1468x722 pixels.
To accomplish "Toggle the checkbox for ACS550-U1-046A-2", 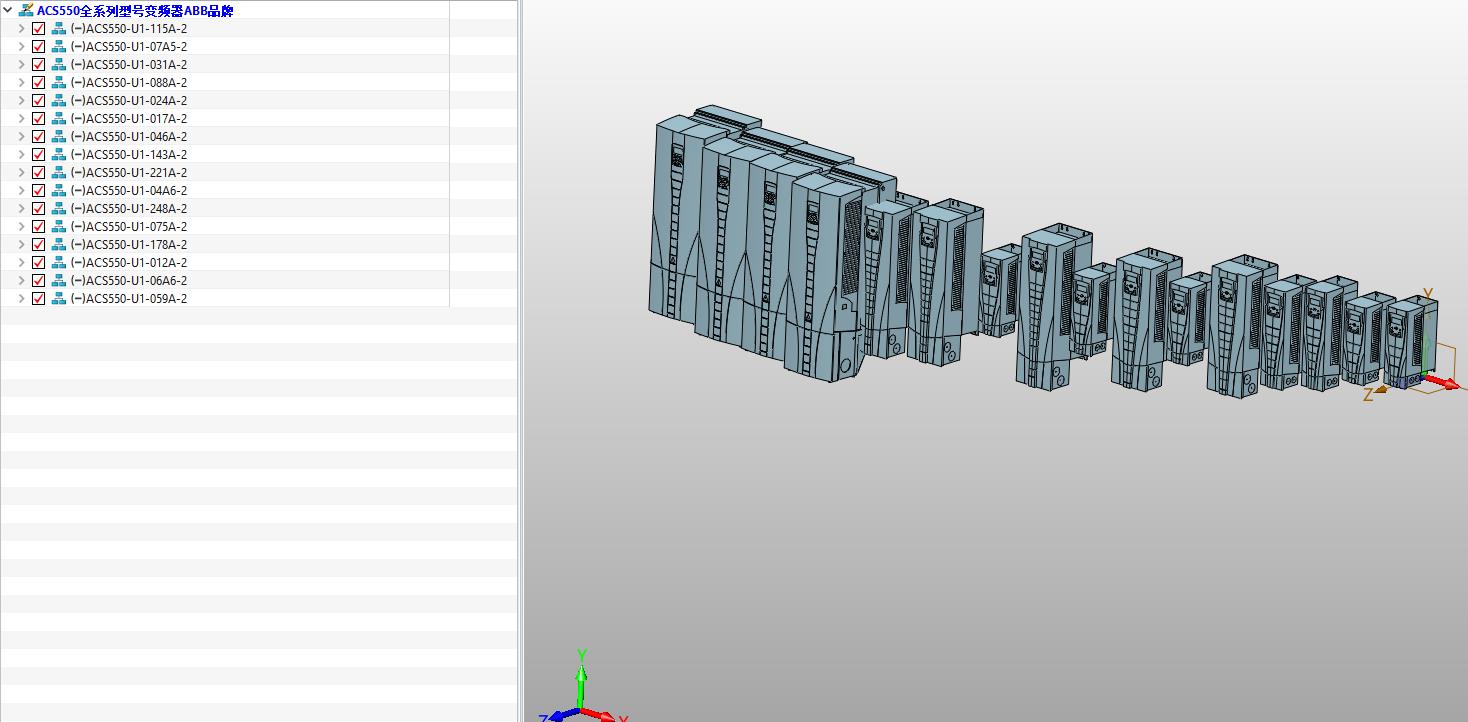I will [39, 137].
